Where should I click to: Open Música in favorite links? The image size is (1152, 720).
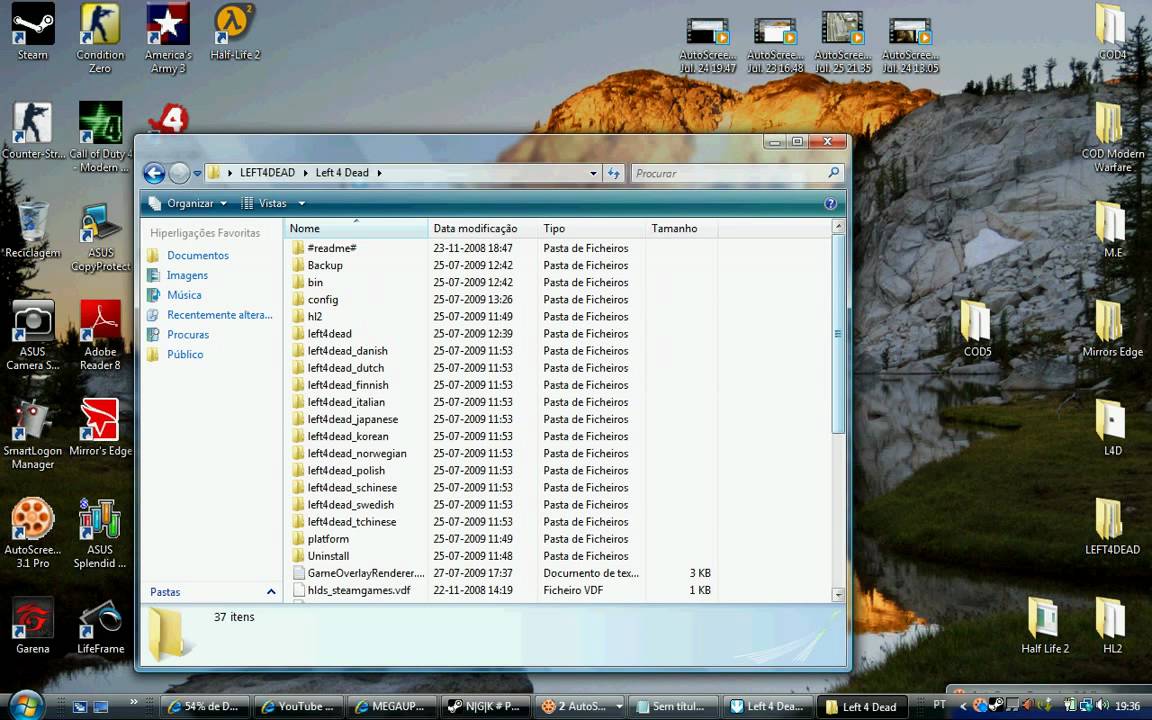click(x=184, y=295)
